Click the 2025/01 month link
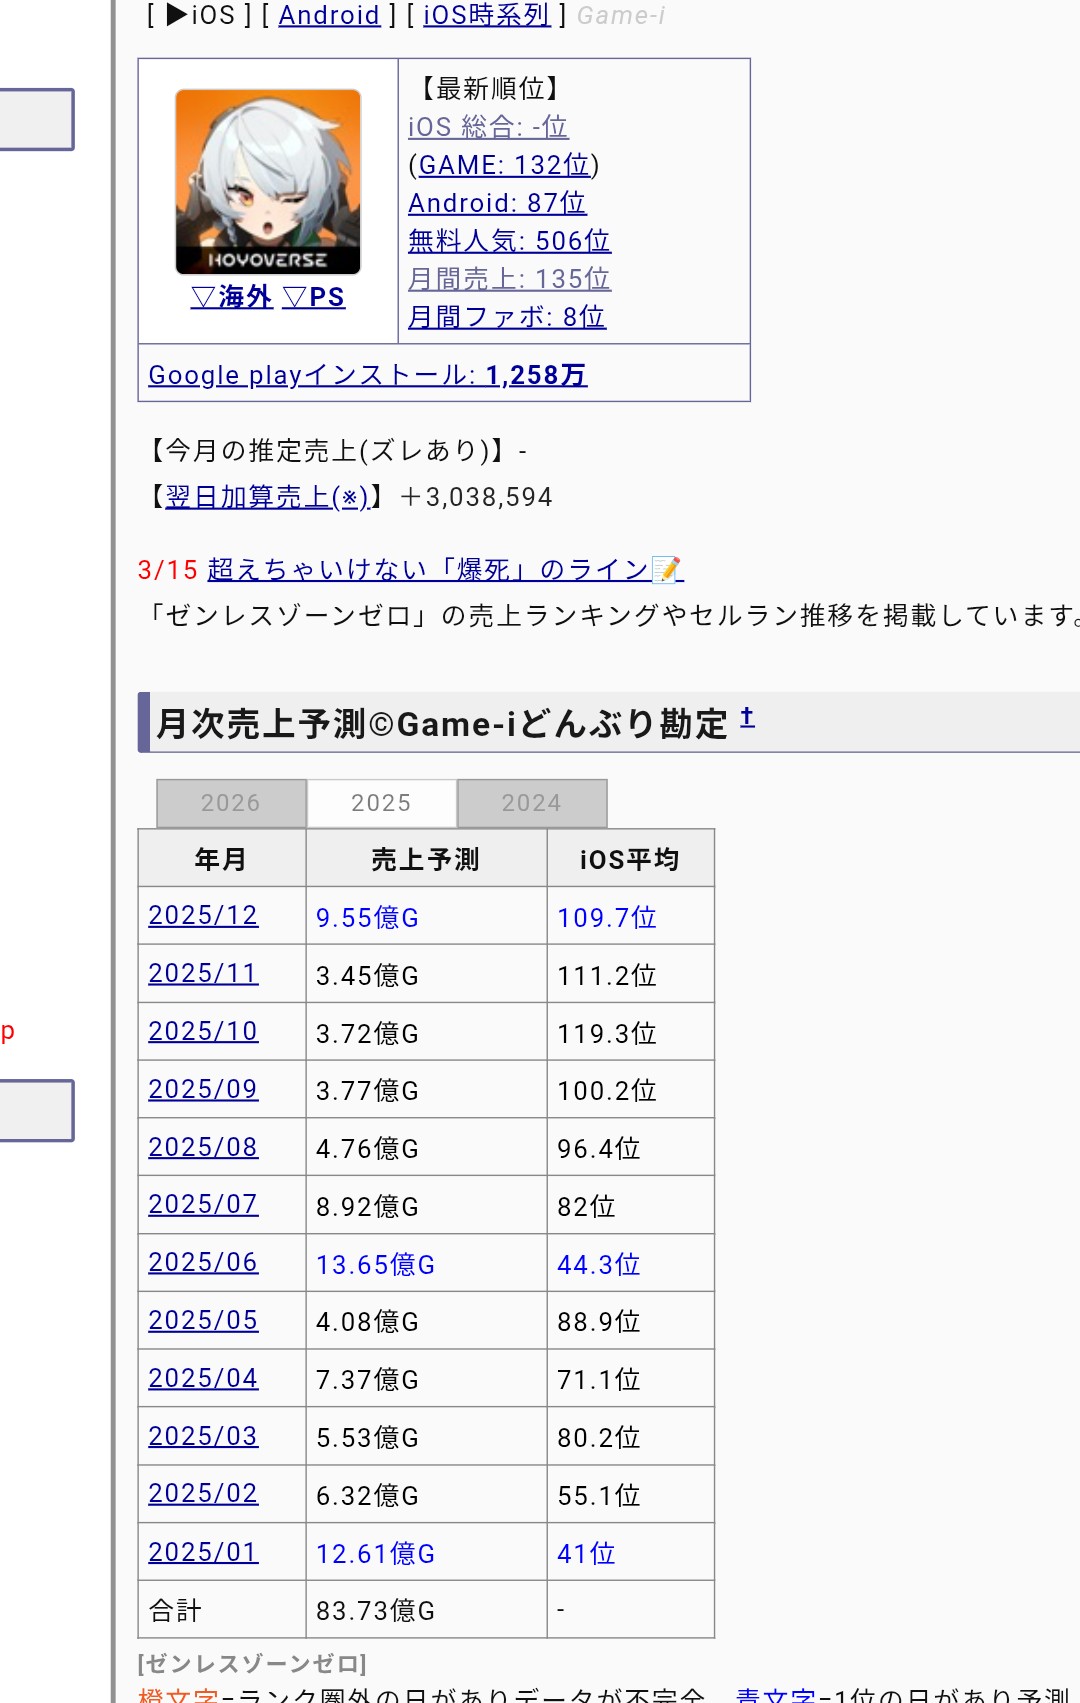This screenshot has width=1080, height=1703. (203, 1552)
